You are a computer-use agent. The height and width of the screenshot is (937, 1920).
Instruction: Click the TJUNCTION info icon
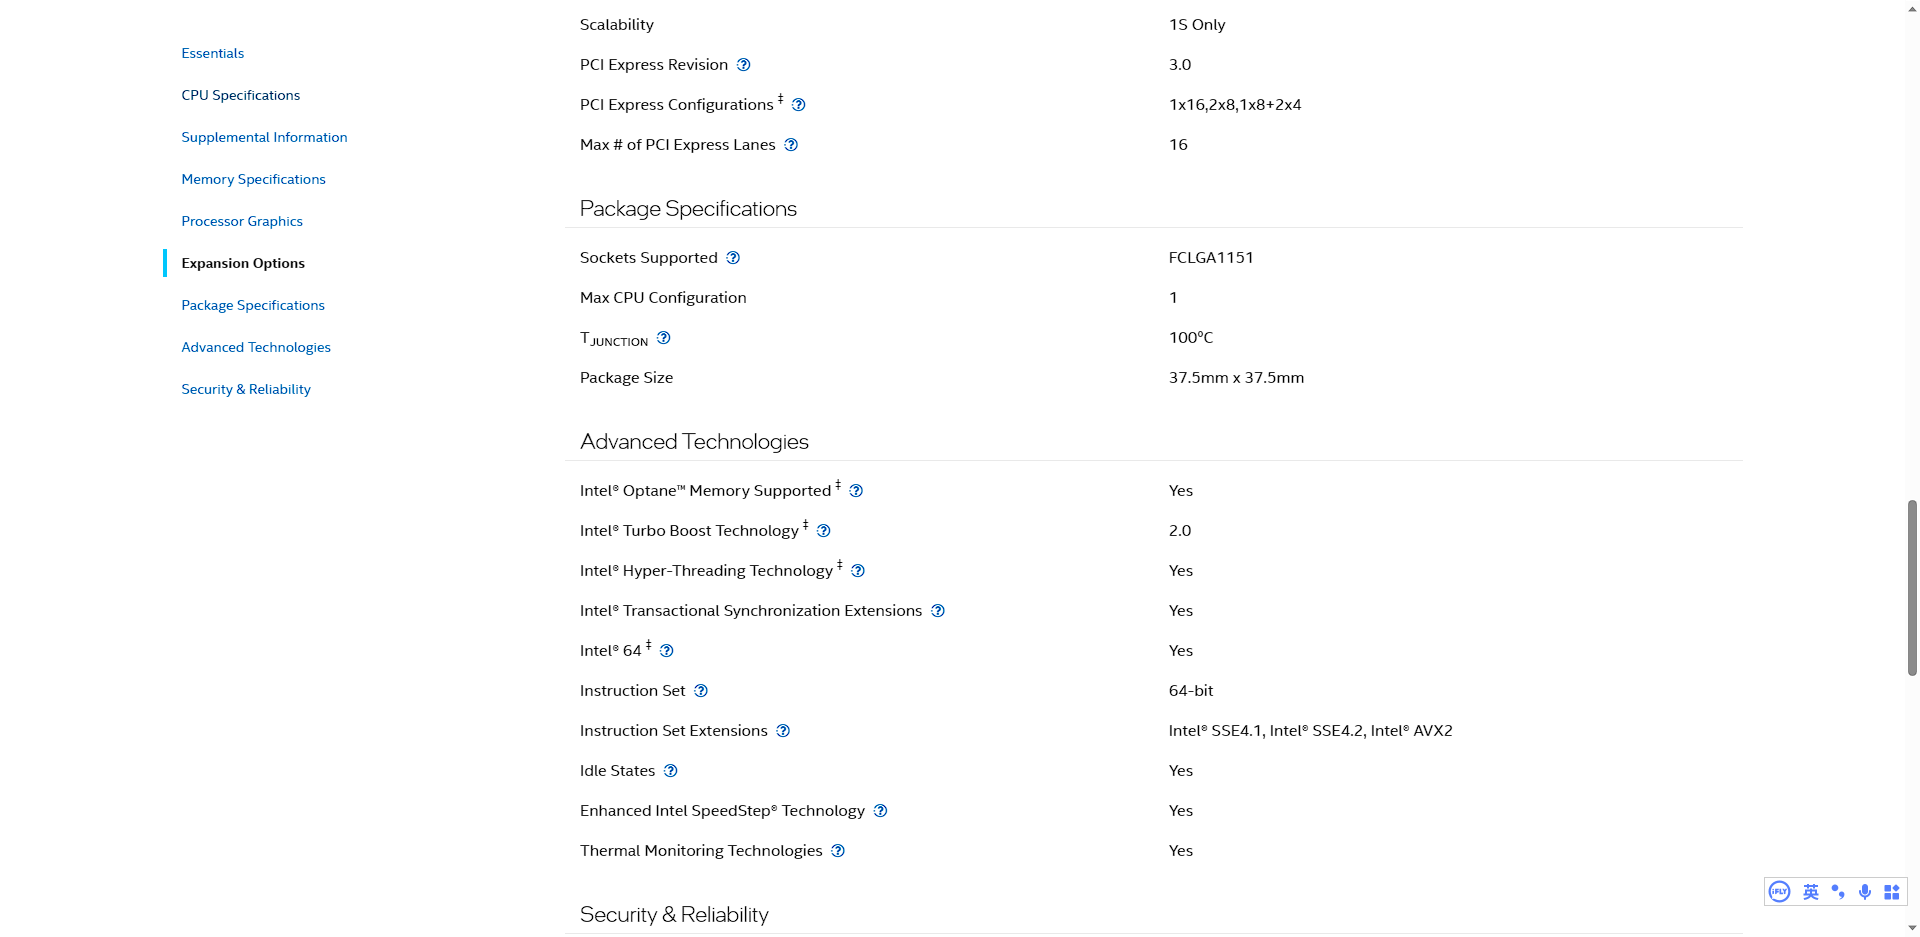663,338
